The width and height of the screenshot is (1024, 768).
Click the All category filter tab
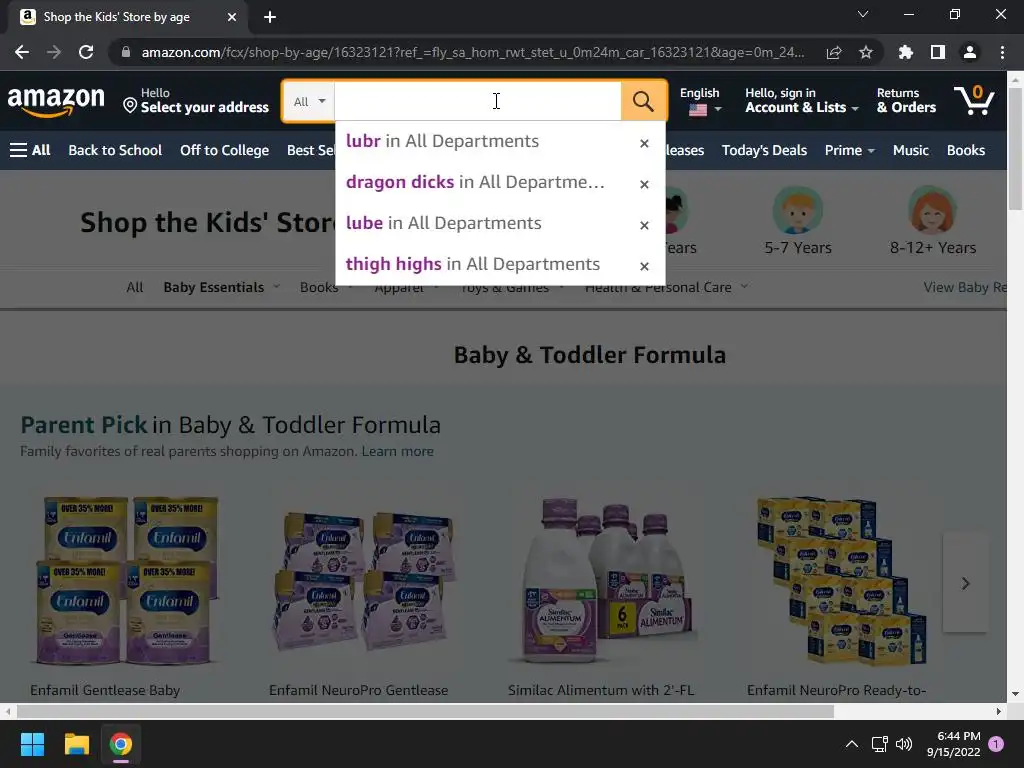point(135,287)
